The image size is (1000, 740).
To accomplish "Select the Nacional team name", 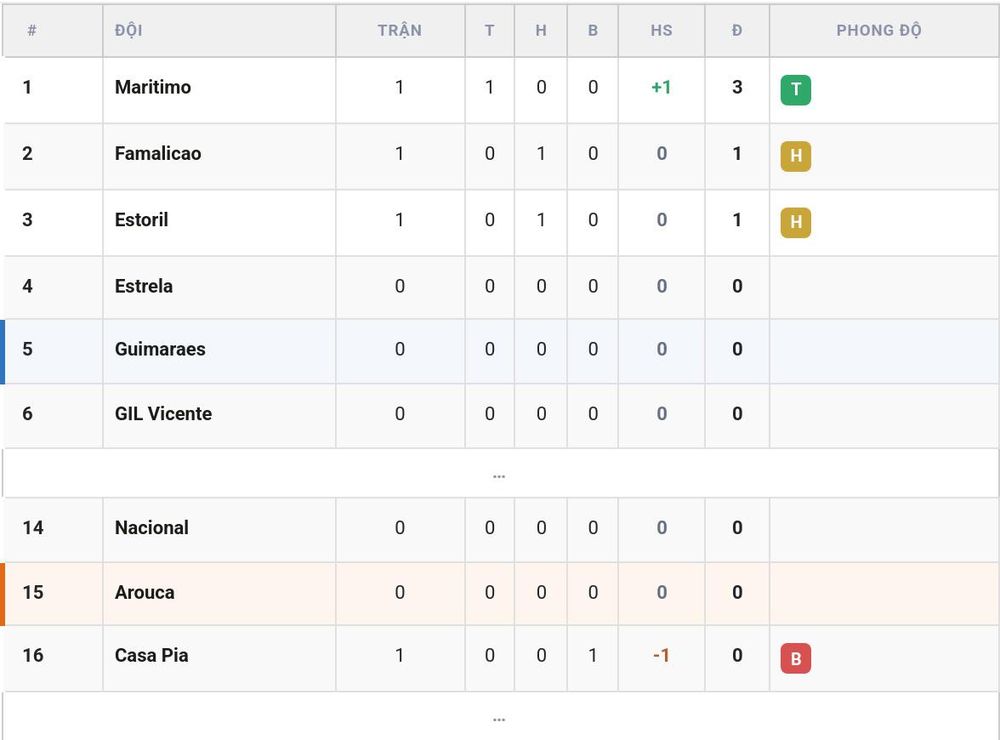I will pyautogui.click(x=152, y=528).
